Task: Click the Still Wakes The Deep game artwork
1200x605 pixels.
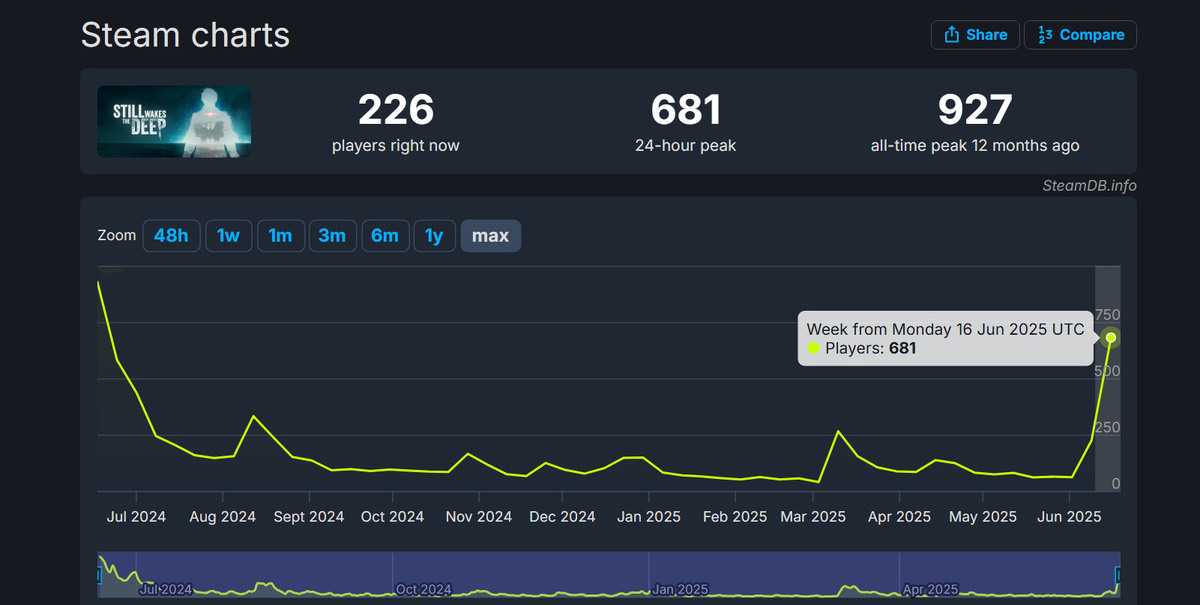Action: pos(173,122)
